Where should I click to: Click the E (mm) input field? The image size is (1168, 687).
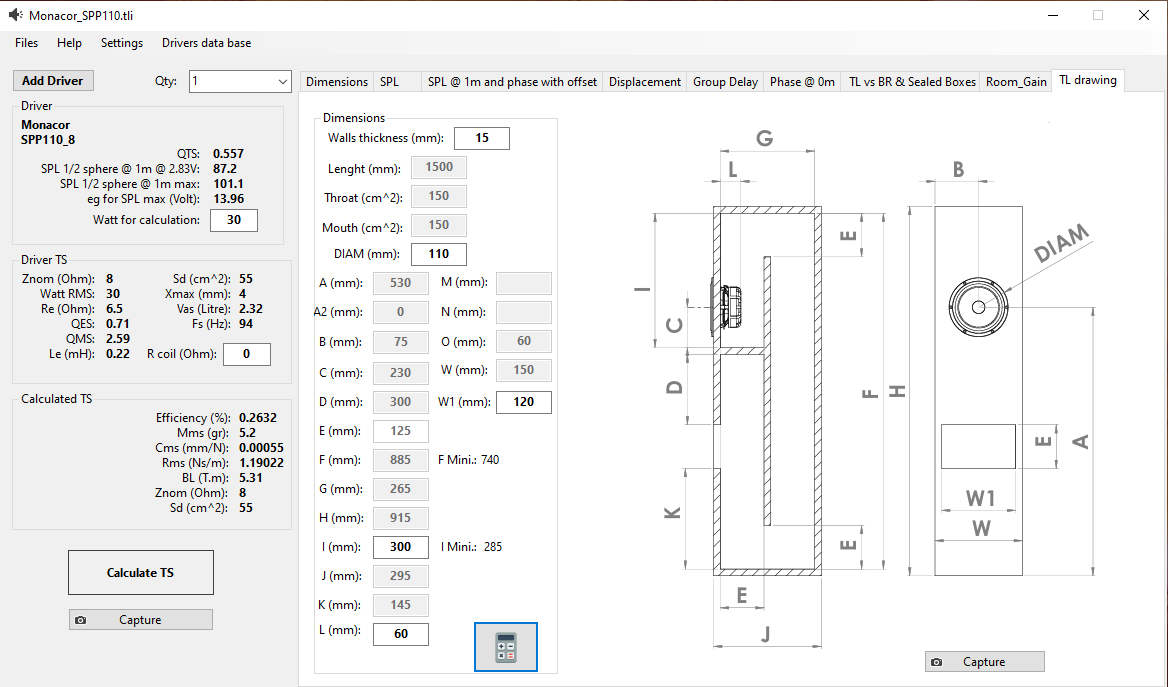point(401,431)
